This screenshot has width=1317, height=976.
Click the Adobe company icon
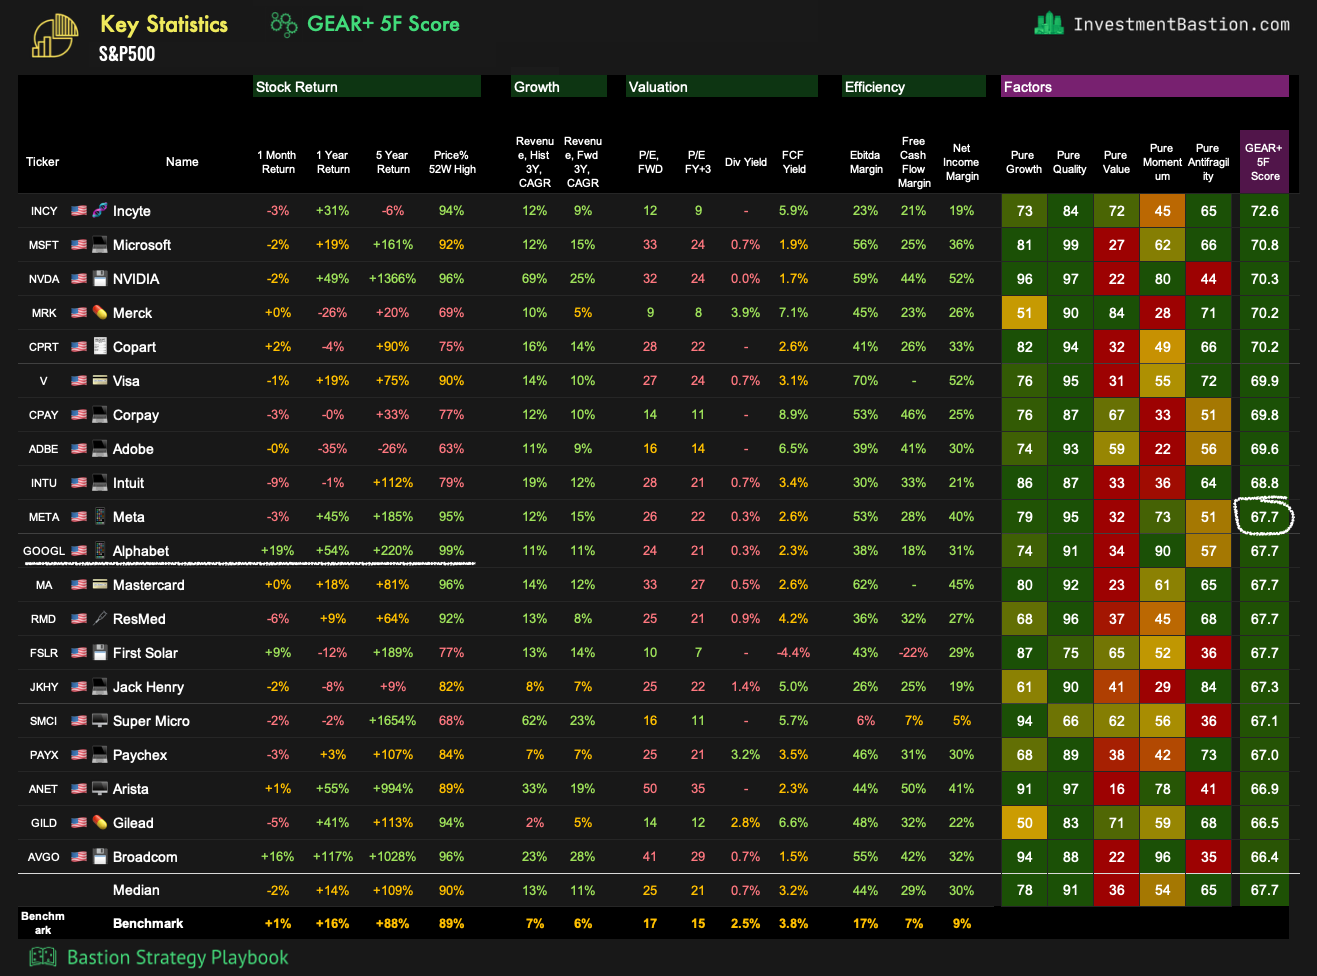coord(100,449)
